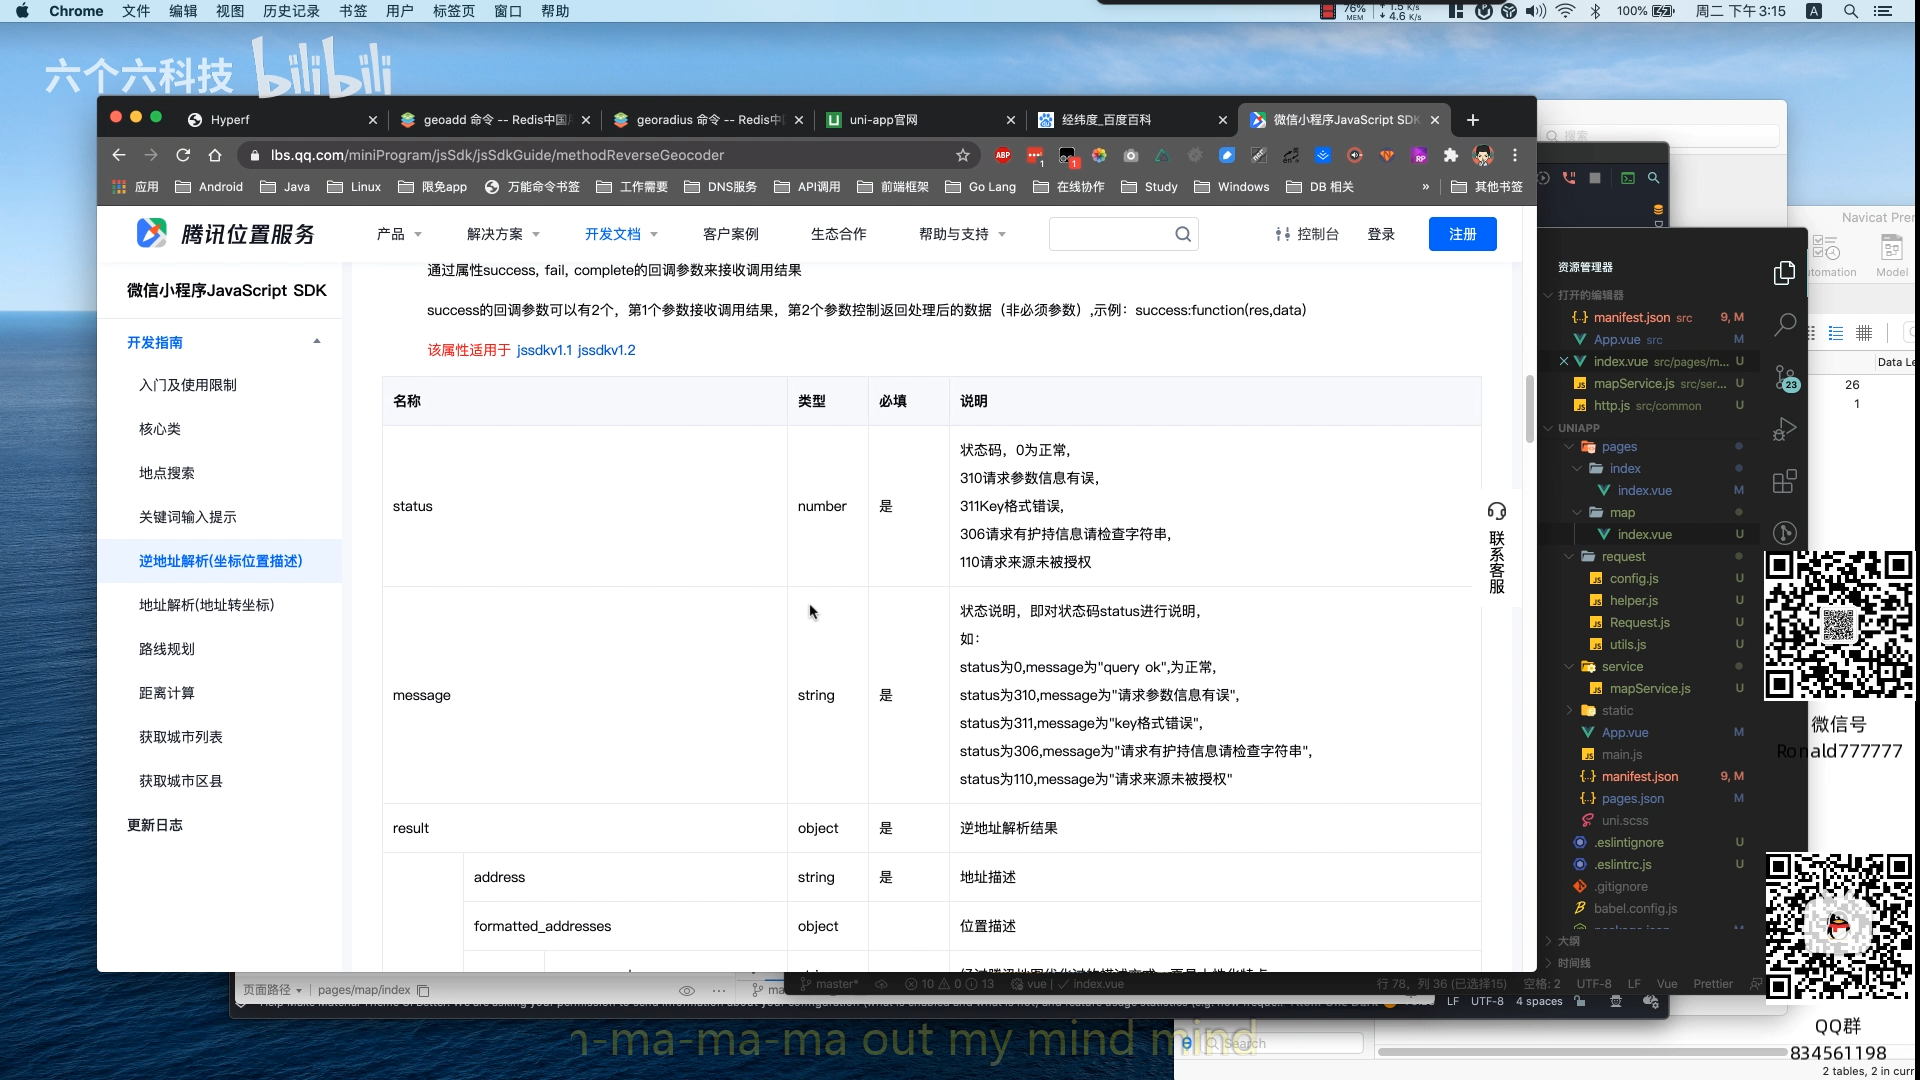Click the 开发指南 sidebar section
The width and height of the screenshot is (1920, 1080).
point(154,342)
